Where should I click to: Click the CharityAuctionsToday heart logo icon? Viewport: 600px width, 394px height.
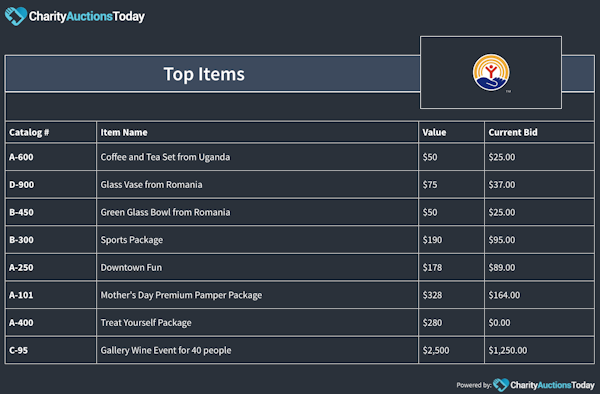[x=16, y=16]
